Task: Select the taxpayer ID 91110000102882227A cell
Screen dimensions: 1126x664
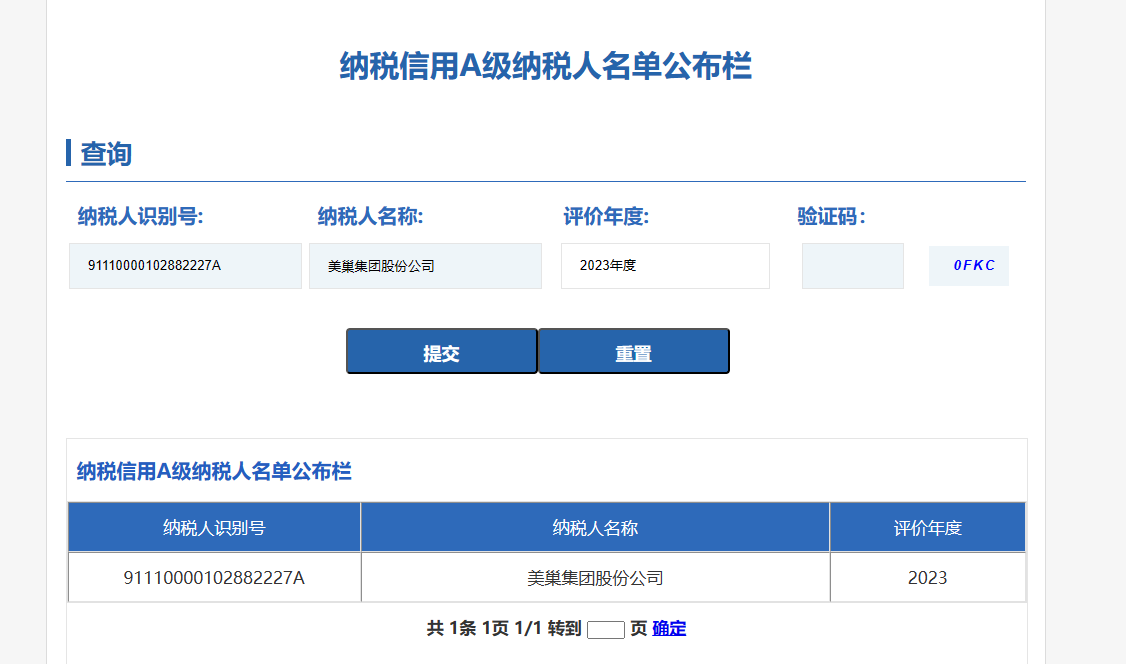Action: tap(213, 577)
